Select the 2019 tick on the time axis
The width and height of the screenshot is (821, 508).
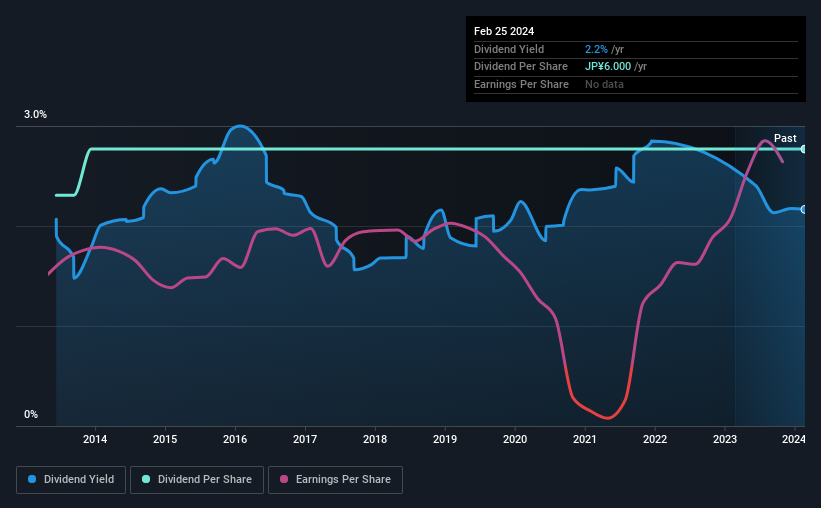(x=445, y=439)
